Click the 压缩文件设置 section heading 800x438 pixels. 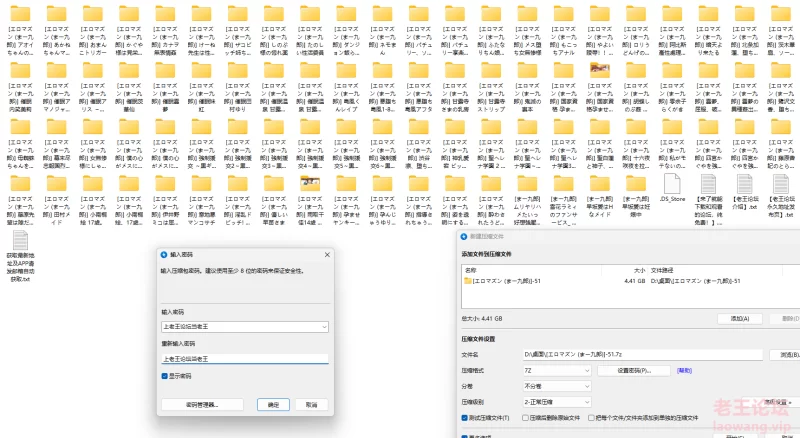coord(478,339)
